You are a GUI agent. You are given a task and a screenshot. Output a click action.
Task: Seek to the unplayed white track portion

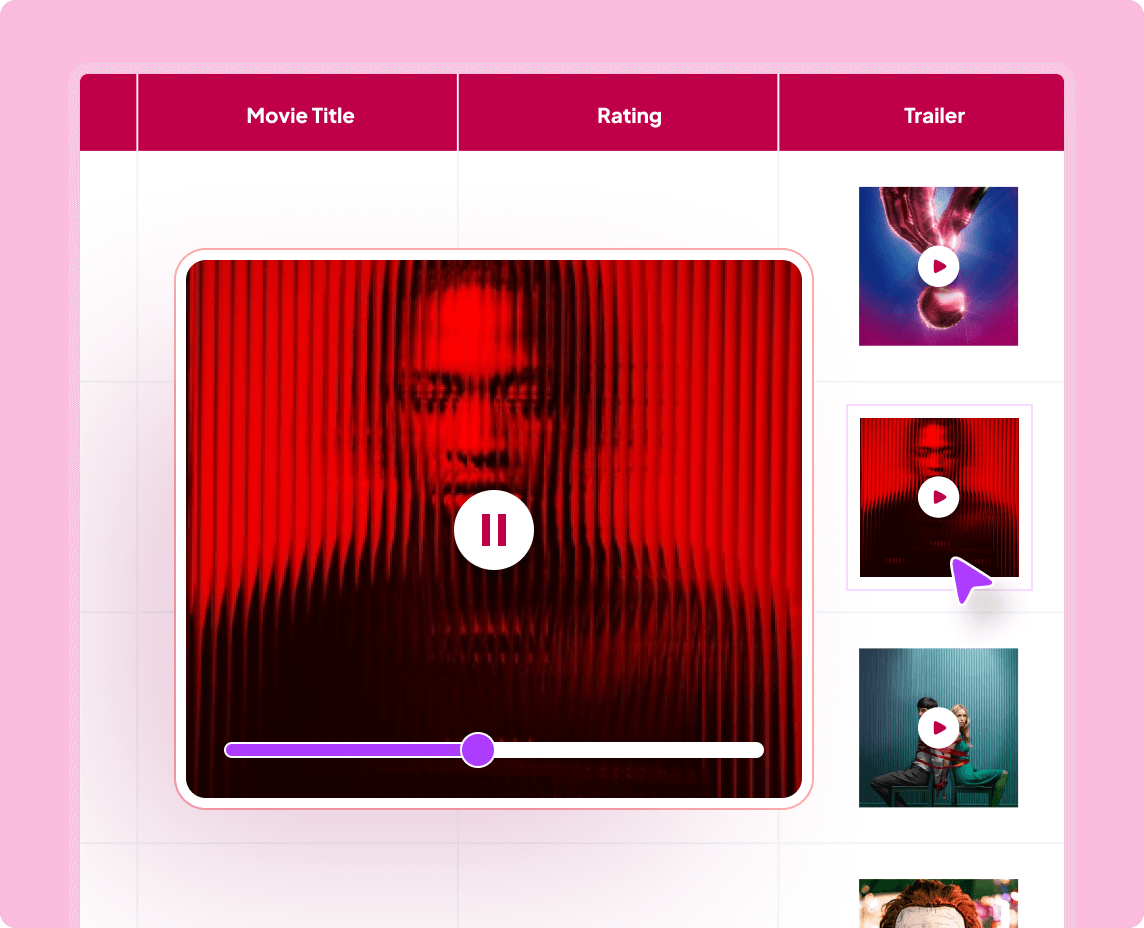pyautogui.click(x=629, y=750)
